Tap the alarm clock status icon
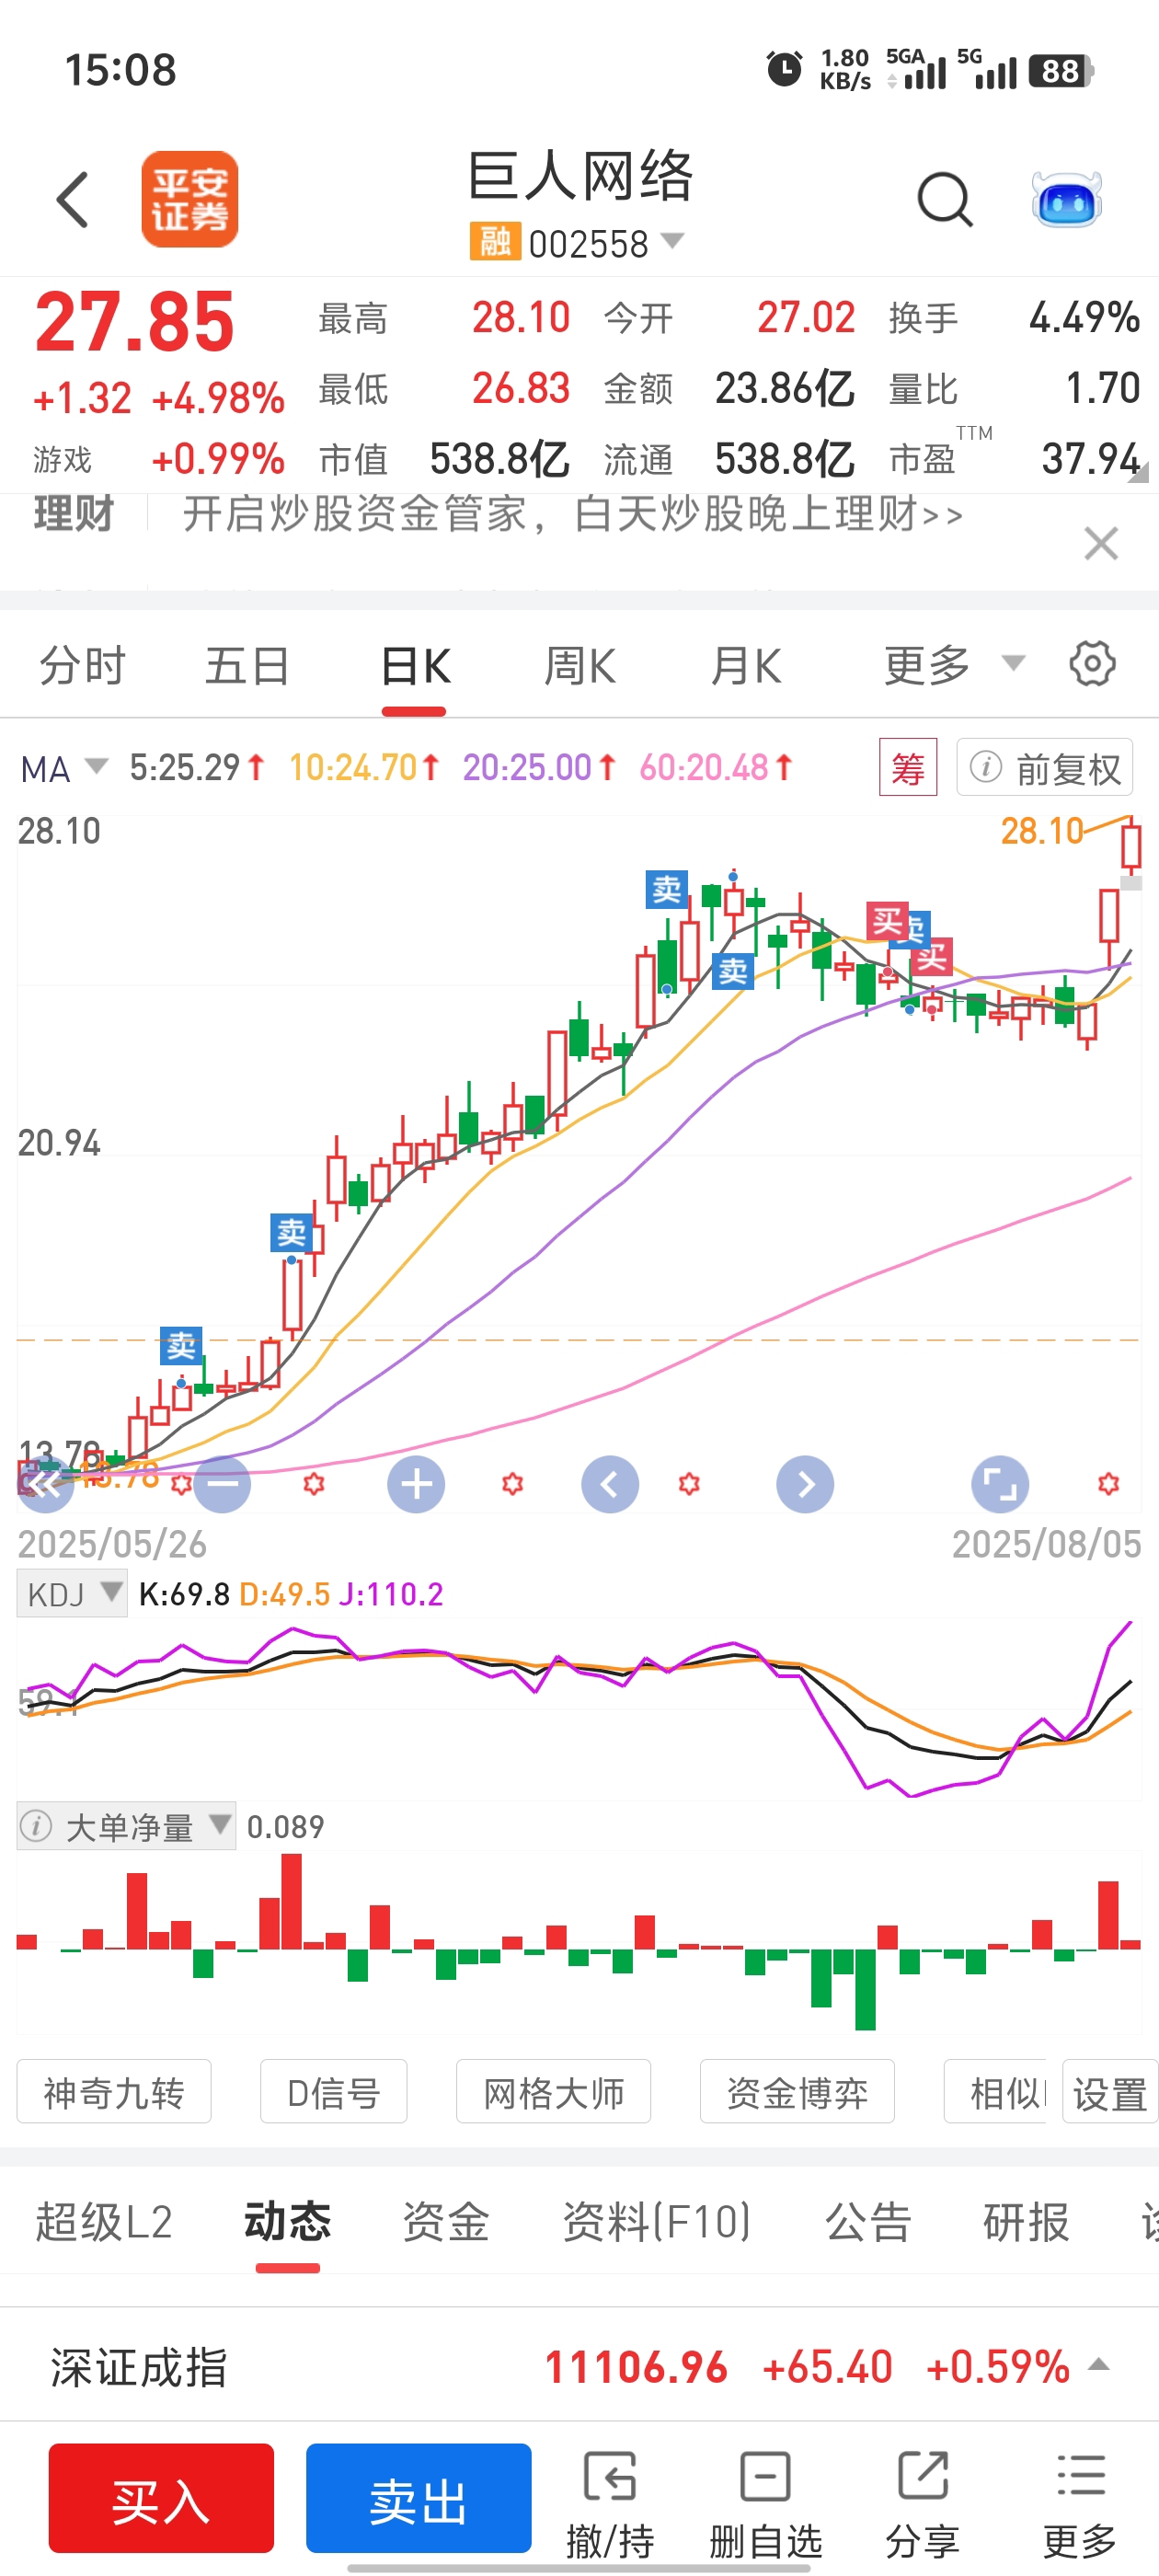The image size is (1159, 2576). click(x=784, y=70)
